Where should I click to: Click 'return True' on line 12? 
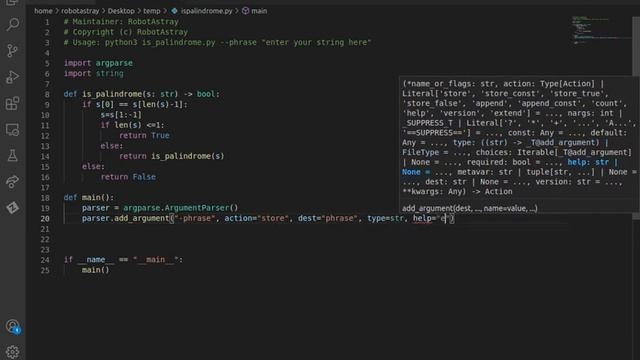[144, 136]
